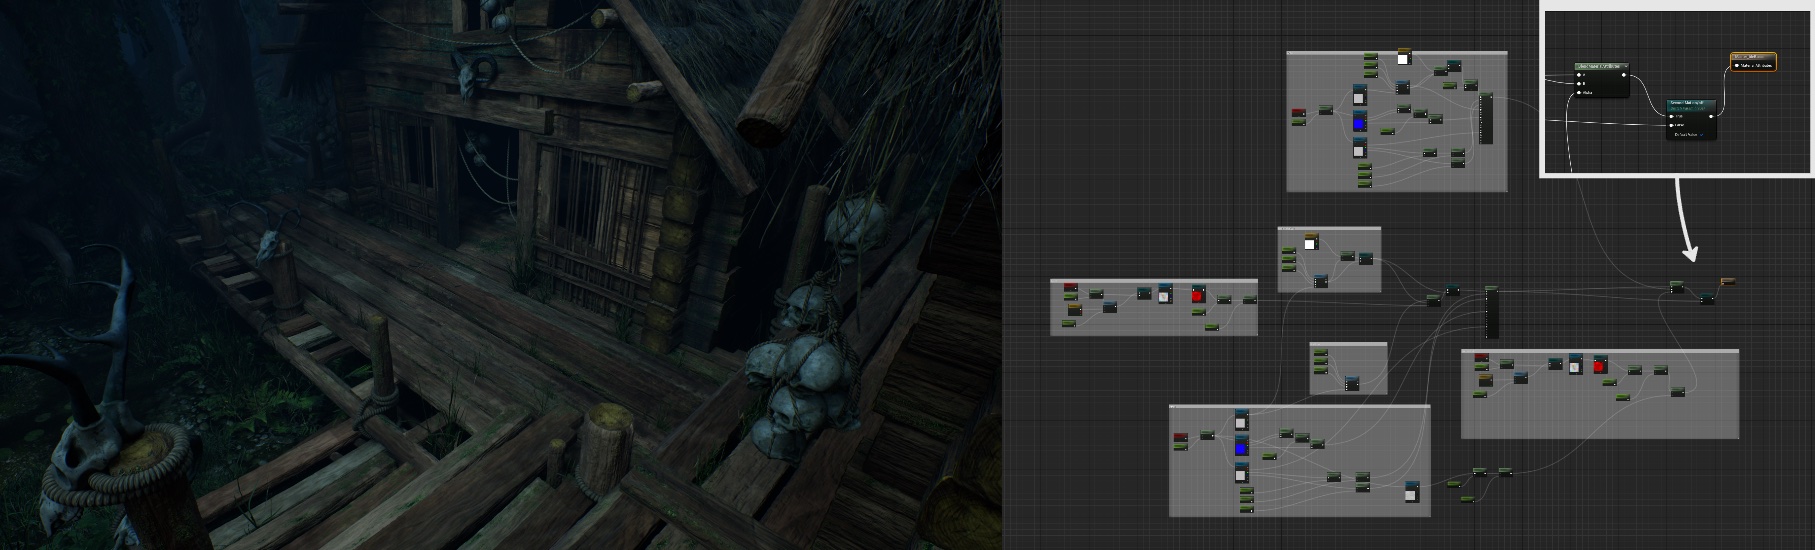Image resolution: width=1815 pixels, height=550 pixels.
Task: Click the output pin of green inset node
Action: tap(1626, 75)
